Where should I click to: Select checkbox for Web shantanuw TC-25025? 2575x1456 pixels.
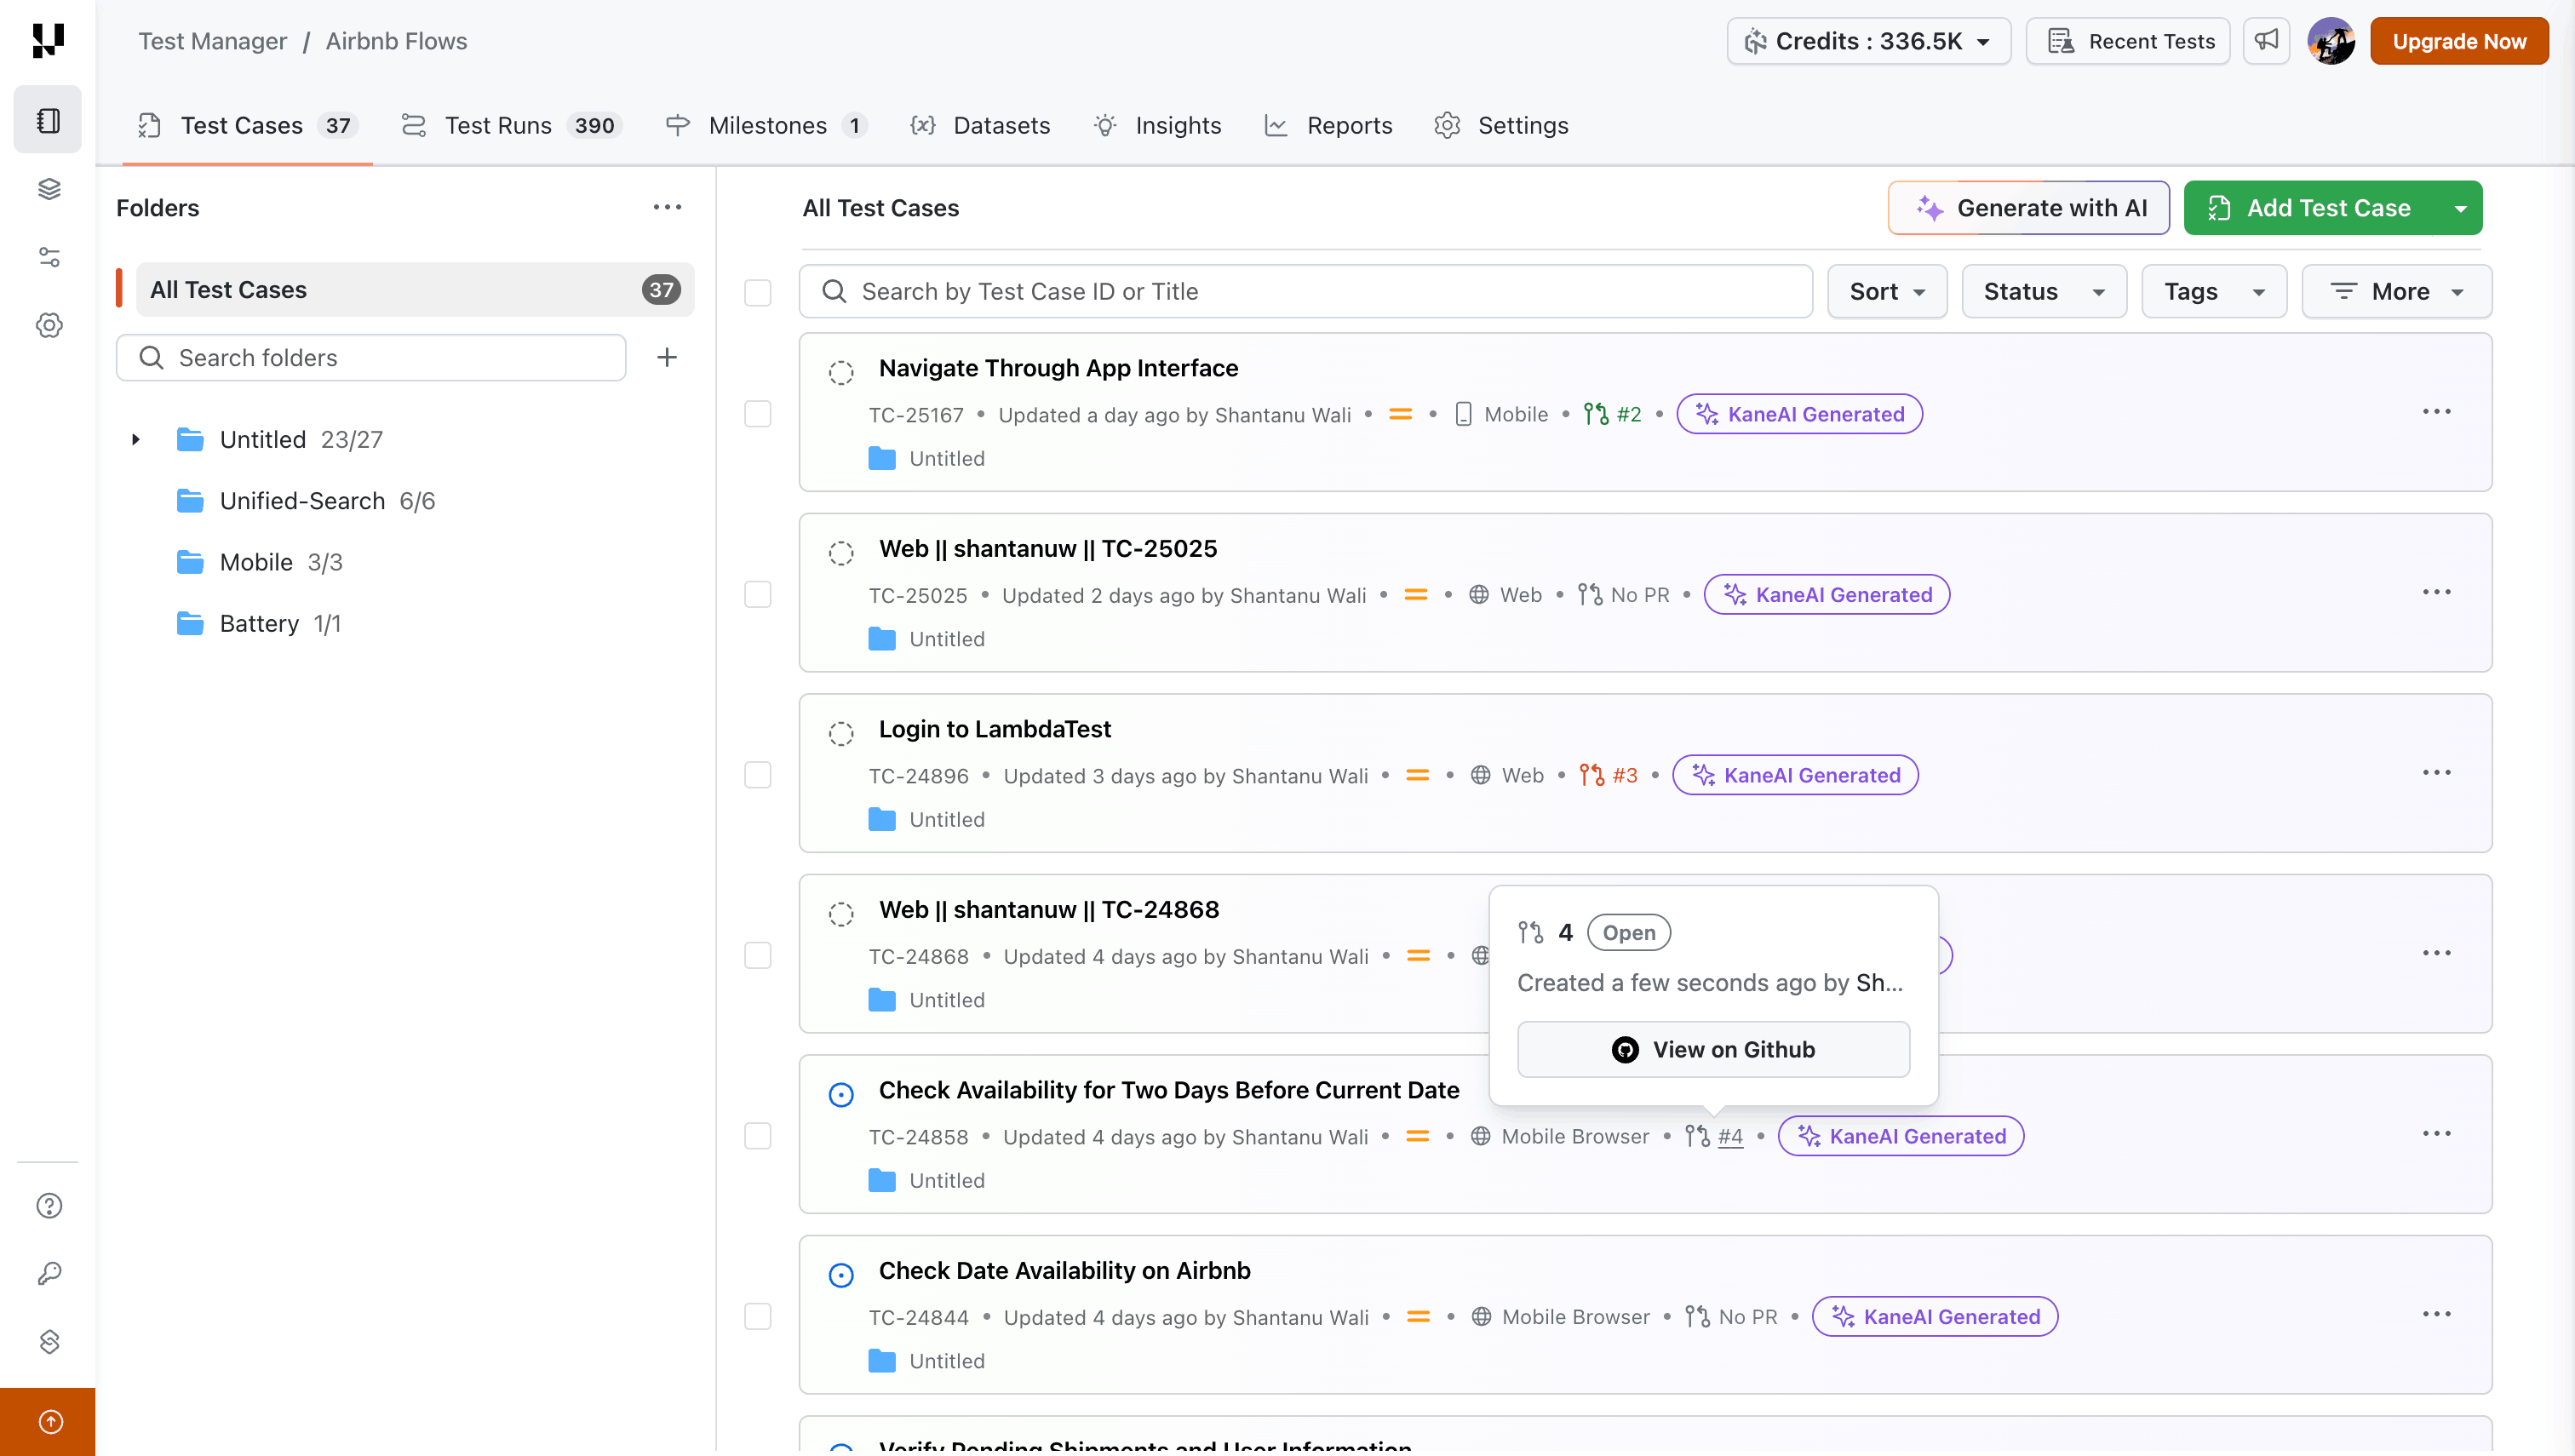[758, 594]
